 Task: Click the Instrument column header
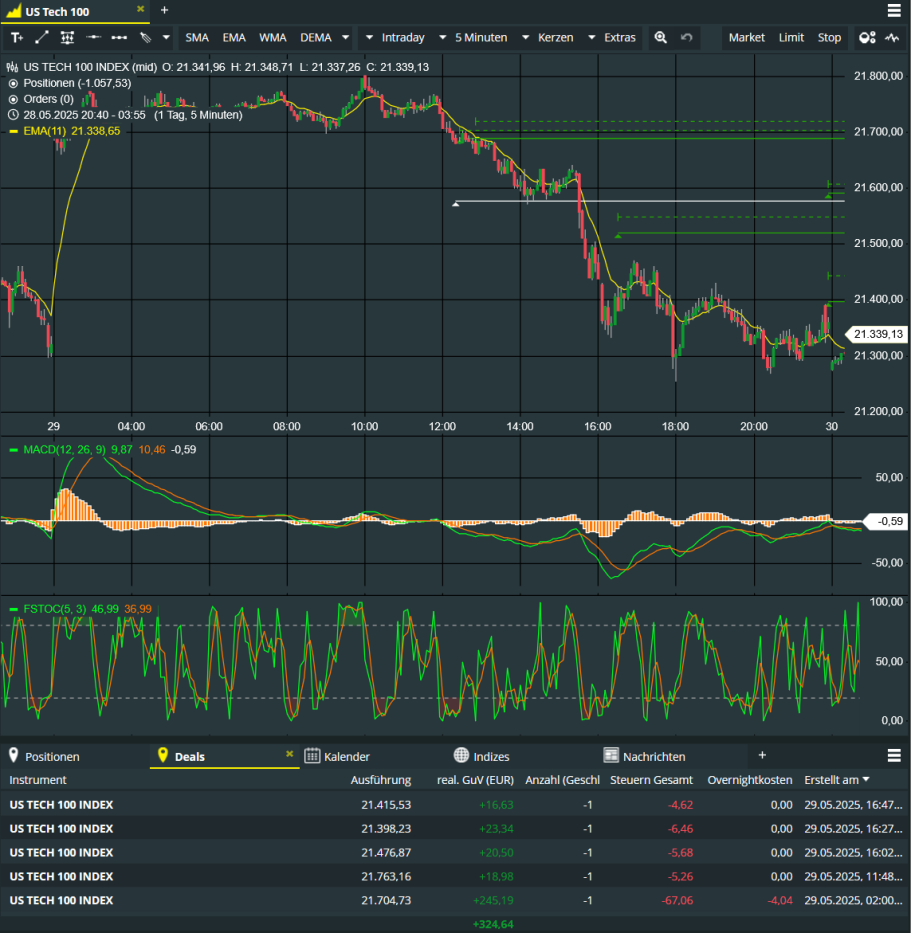point(38,780)
